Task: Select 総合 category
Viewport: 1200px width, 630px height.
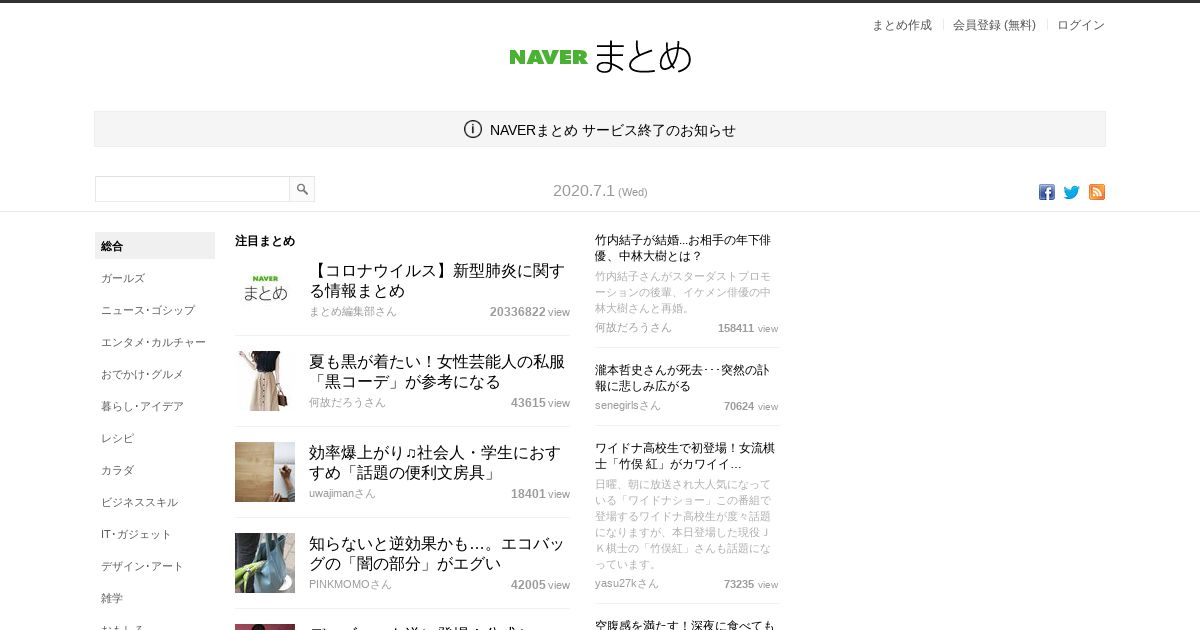Action: click(x=155, y=246)
